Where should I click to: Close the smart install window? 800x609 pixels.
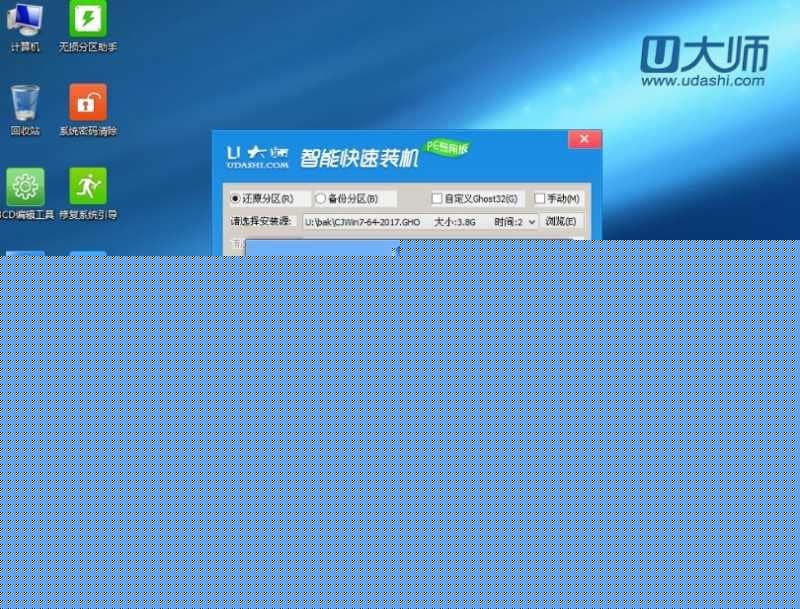click(584, 139)
